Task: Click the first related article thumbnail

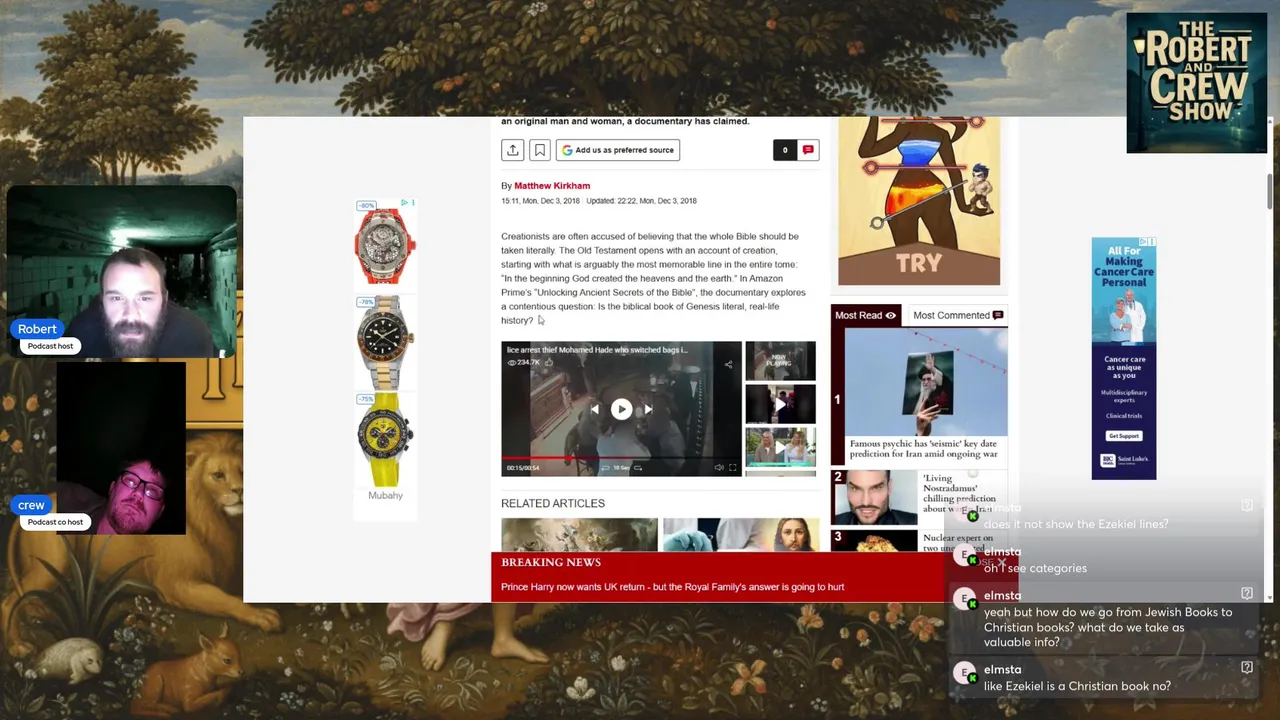Action: (x=579, y=535)
